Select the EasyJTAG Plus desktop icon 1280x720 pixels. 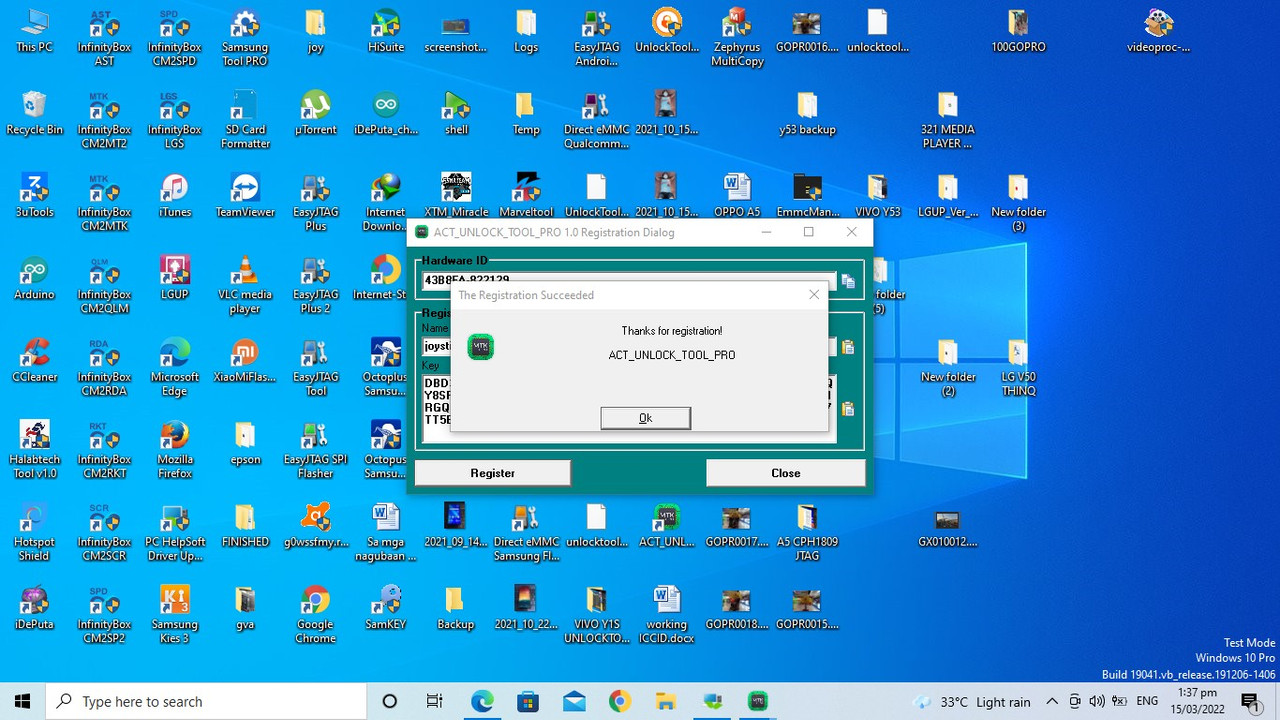[x=315, y=203]
